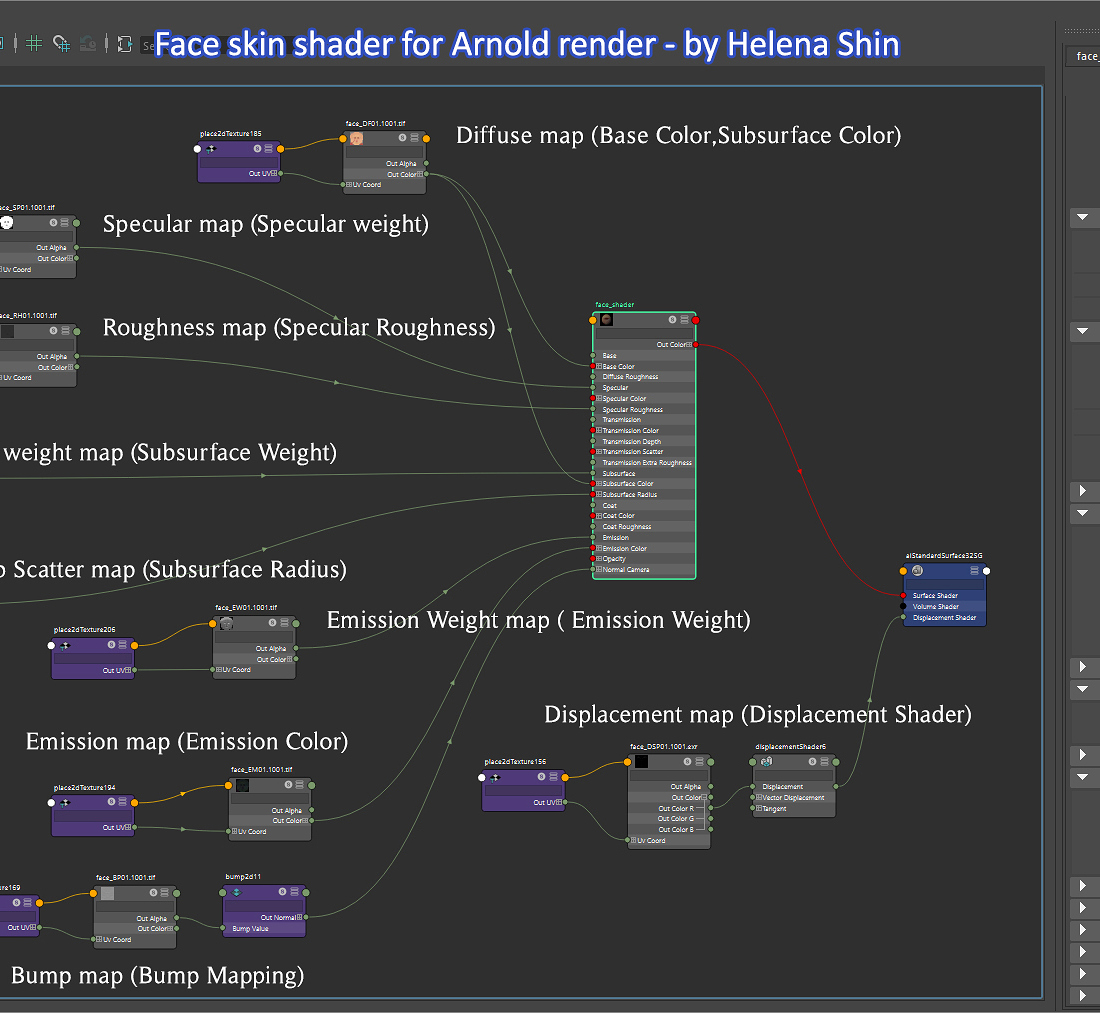Select the face_DF01.1001.tif texture swatch
This screenshot has width=1100, height=1013.
pos(356,138)
